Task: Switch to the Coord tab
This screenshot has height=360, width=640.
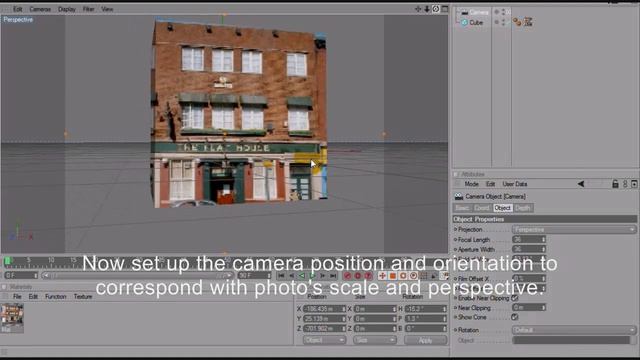Action: tap(482, 208)
